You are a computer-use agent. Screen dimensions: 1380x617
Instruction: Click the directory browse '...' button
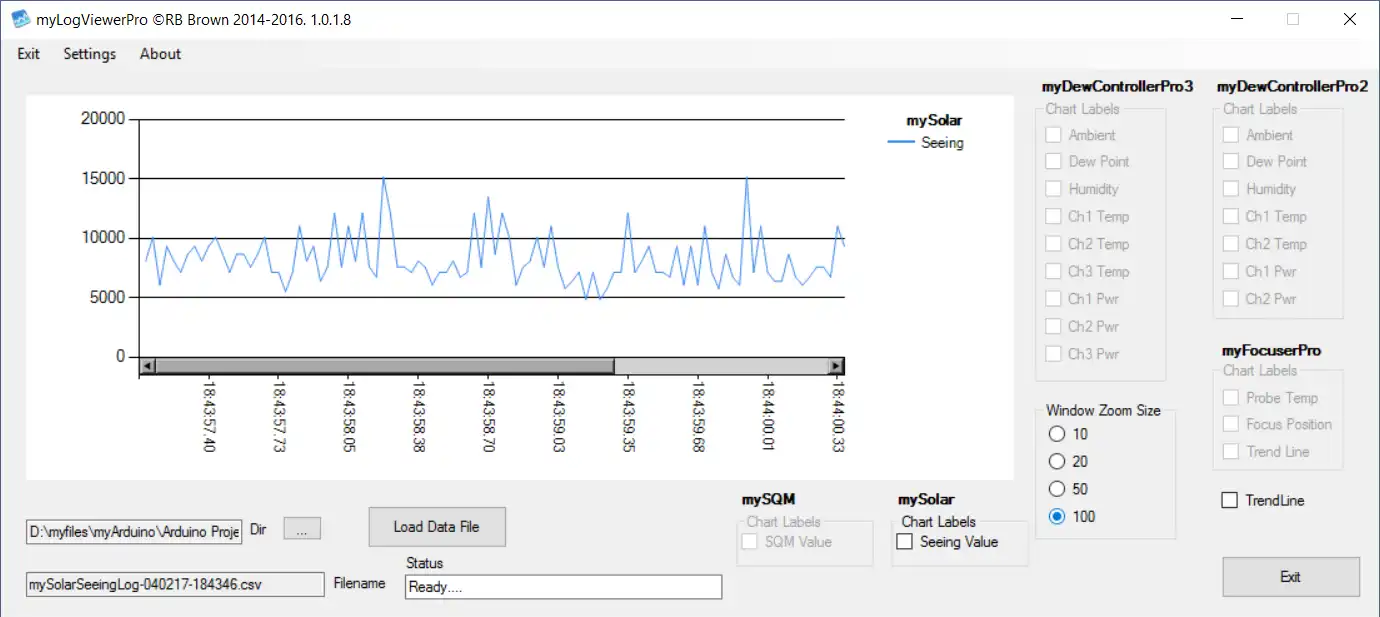pos(302,530)
